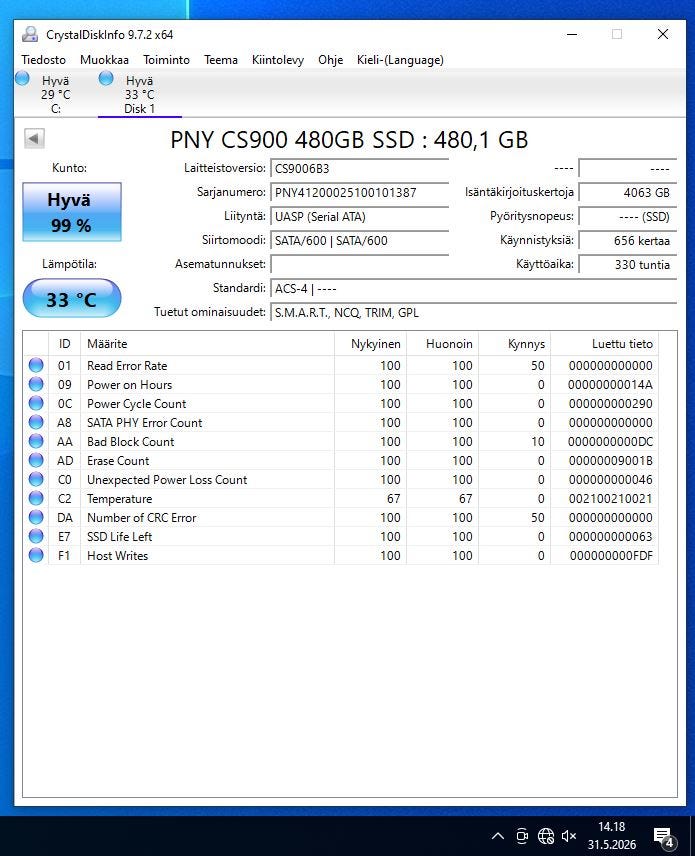Click status orb for Host Writes row
Screen dimensions: 695x856
click(x=36, y=555)
